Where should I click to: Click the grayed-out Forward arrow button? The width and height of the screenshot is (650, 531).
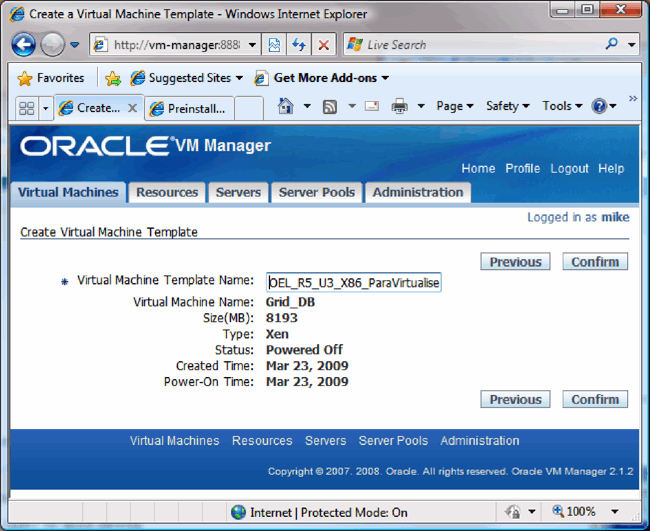pos(52,44)
